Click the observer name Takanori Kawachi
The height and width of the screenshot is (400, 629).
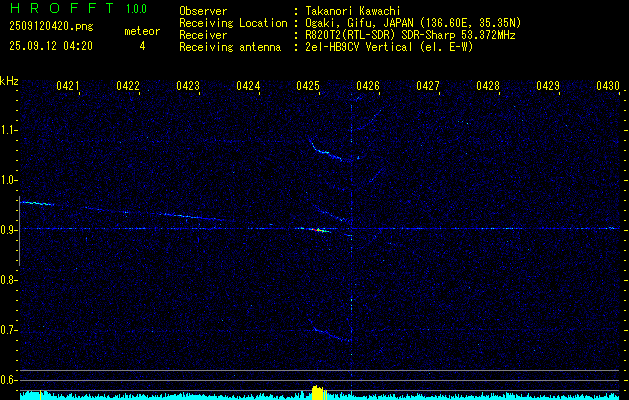pyautogui.click(x=352, y=11)
